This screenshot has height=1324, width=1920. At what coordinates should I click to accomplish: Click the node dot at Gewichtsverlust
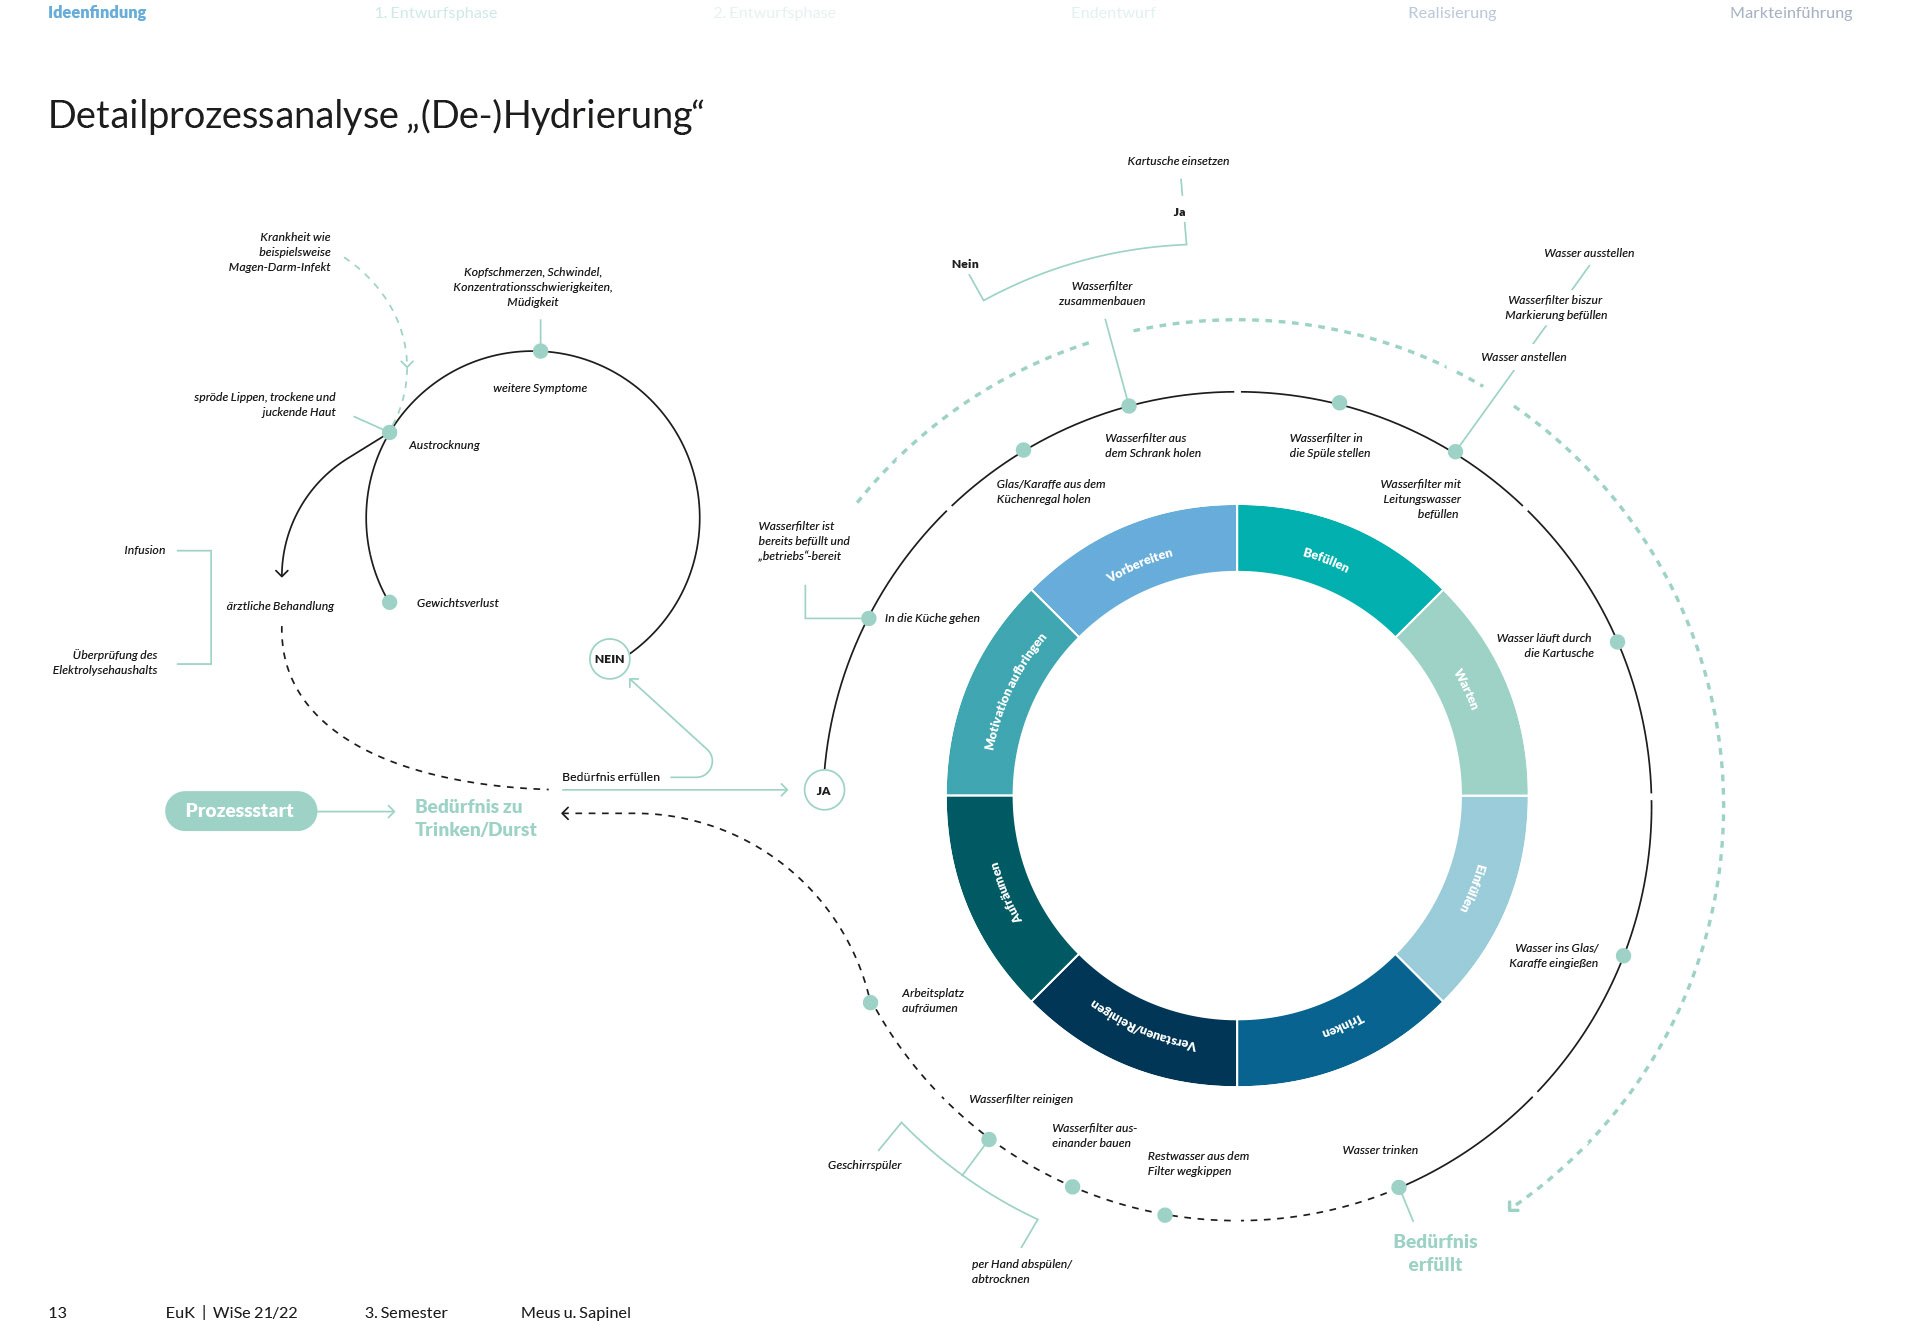click(x=390, y=603)
